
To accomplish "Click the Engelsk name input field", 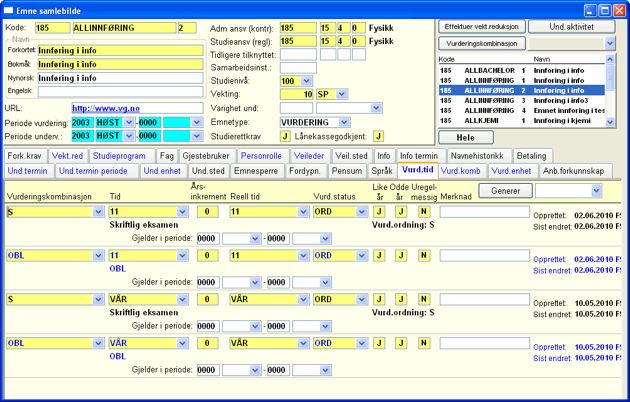I will (x=121, y=91).
